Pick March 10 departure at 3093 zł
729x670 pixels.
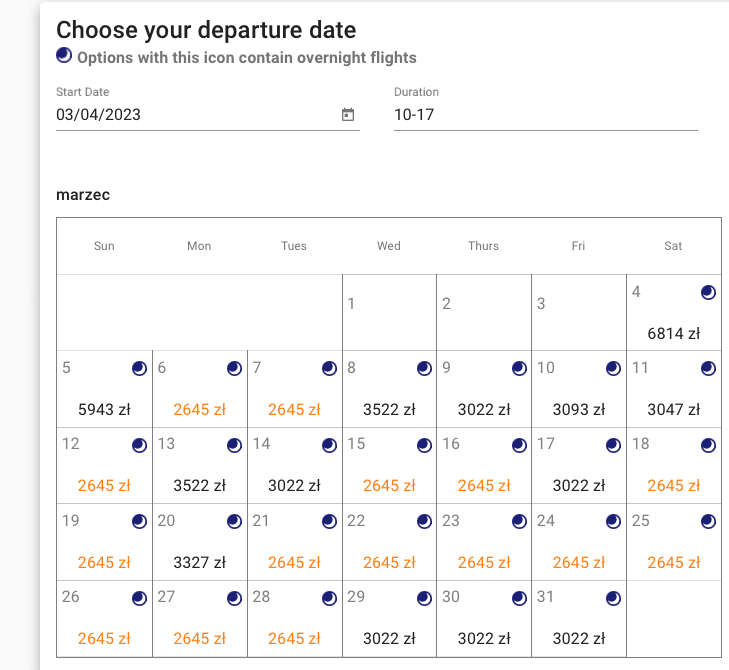coord(579,389)
